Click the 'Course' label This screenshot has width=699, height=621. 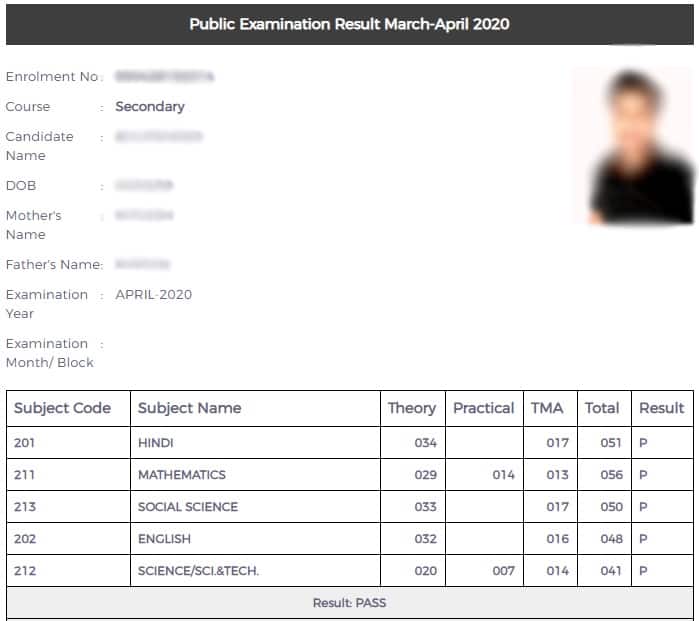[28, 107]
